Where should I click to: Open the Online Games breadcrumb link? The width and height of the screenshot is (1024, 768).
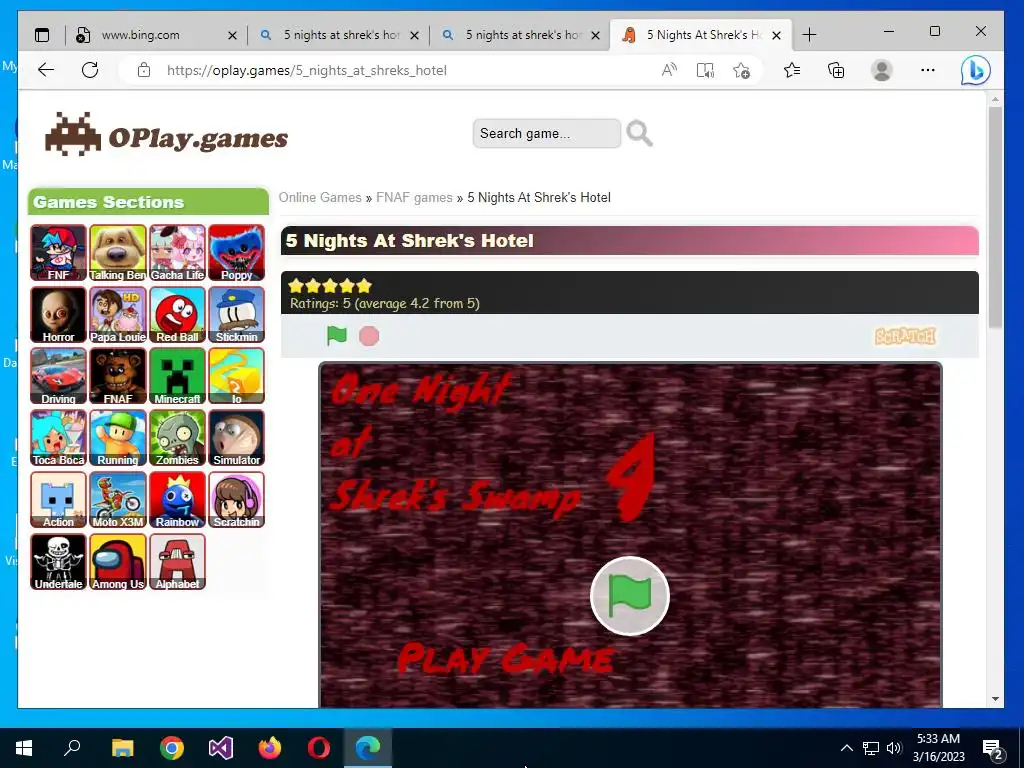tap(320, 197)
